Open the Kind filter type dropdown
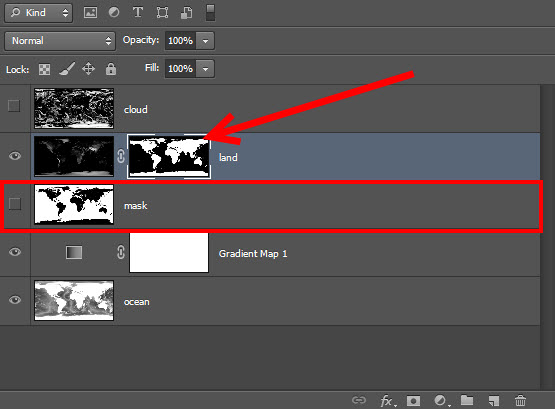Image resolution: width=555 pixels, height=409 pixels. click(x=39, y=13)
